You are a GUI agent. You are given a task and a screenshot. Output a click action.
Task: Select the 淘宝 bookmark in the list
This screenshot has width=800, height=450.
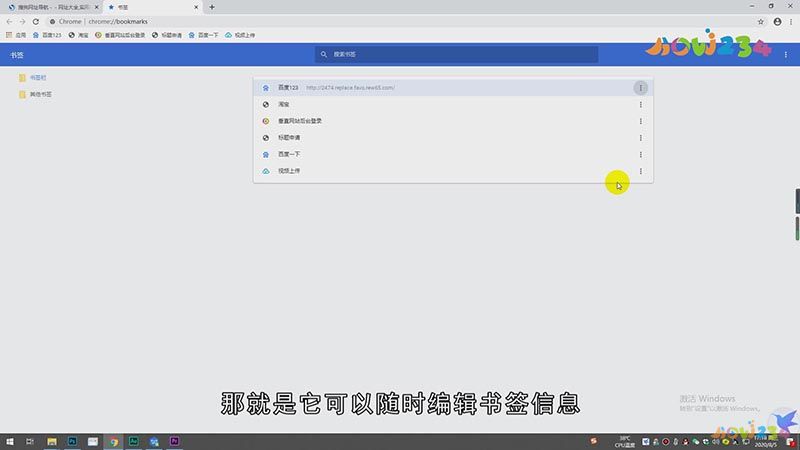tap(453, 105)
